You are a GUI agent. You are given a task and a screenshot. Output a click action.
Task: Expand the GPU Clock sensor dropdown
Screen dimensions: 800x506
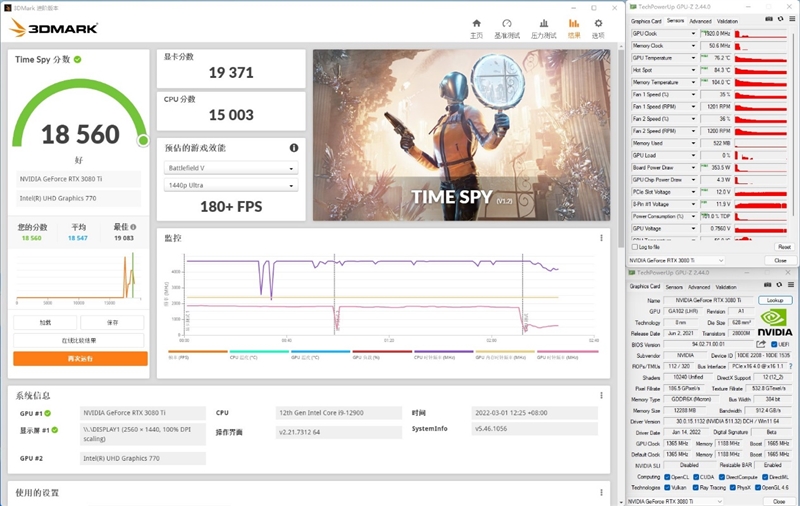pyautogui.click(x=693, y=34)
